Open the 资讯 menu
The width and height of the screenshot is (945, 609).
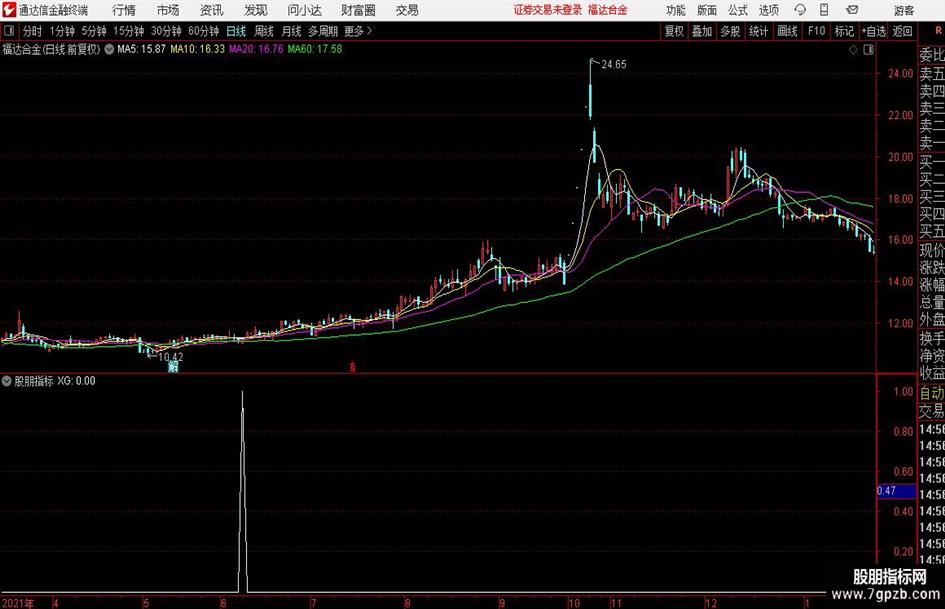point(212,10)
